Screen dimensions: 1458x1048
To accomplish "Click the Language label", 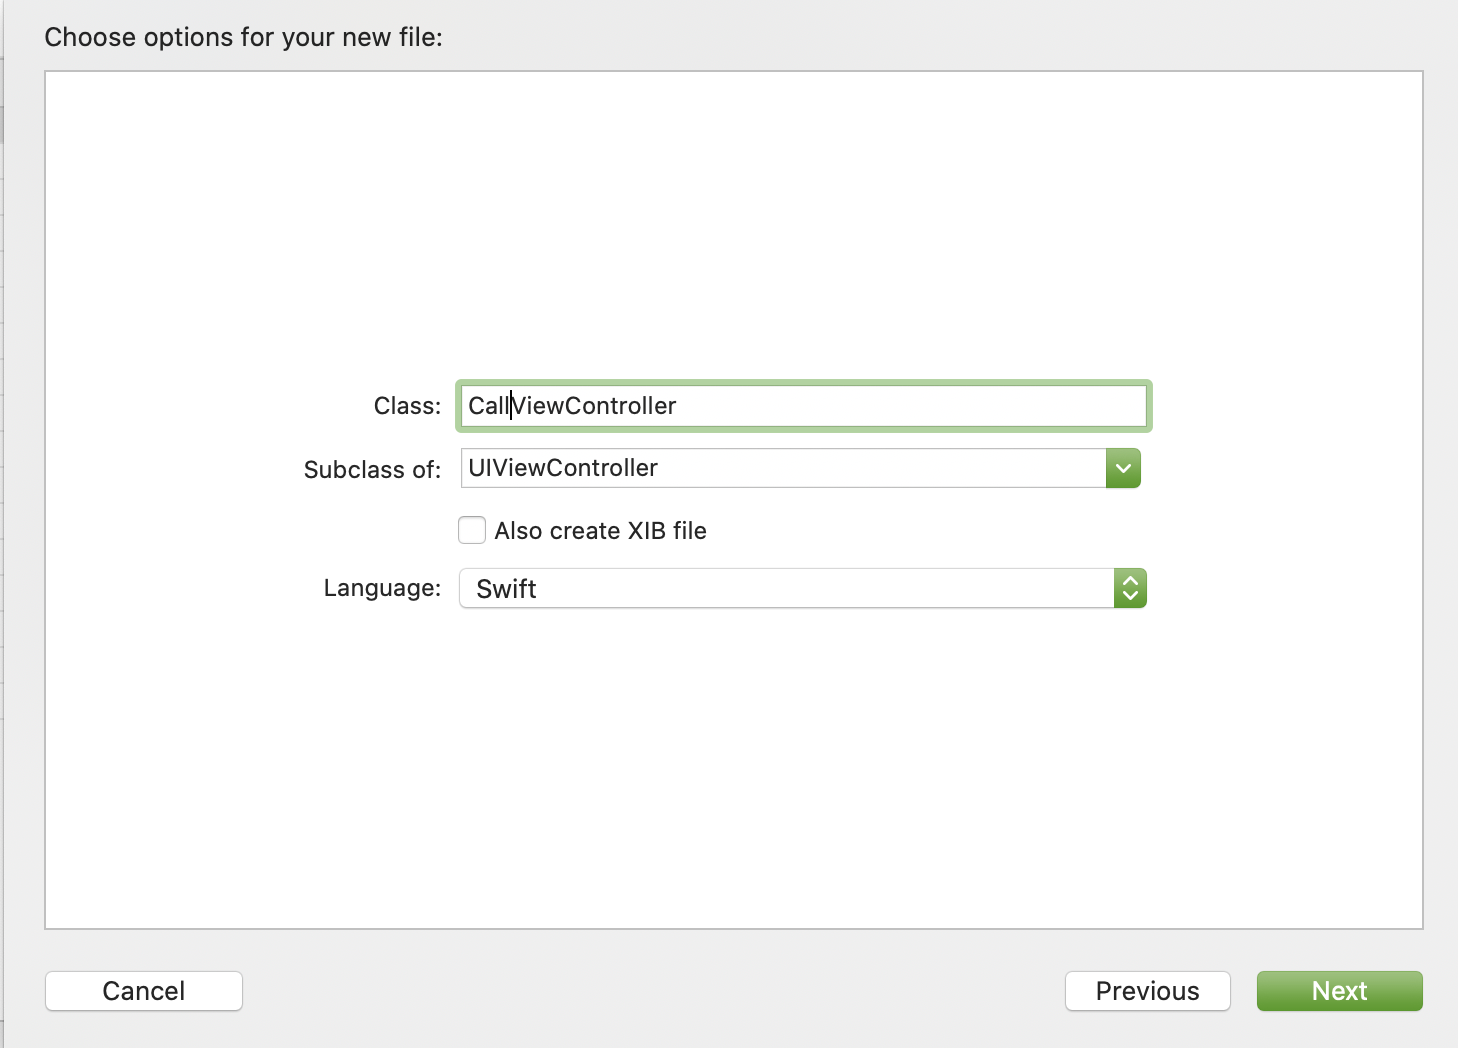I will [381, 588].
